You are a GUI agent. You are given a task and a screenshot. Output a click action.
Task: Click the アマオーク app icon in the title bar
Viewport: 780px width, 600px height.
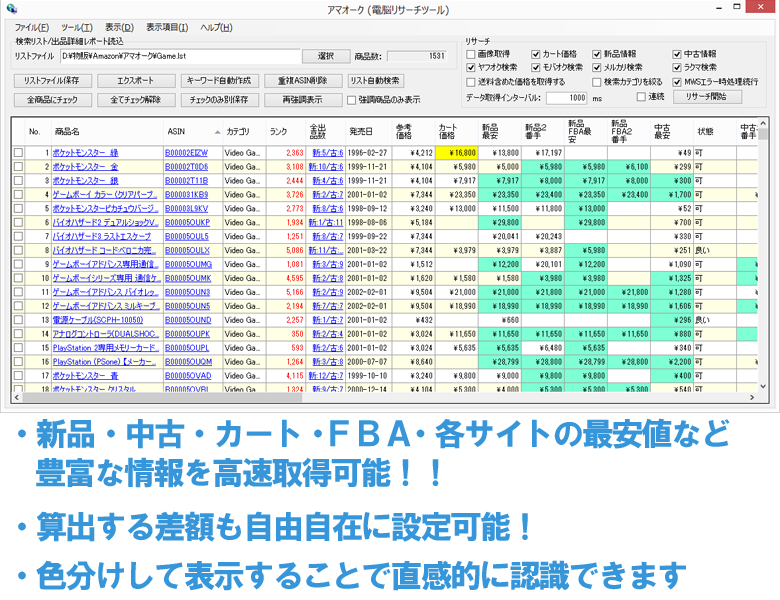(12, 9)
